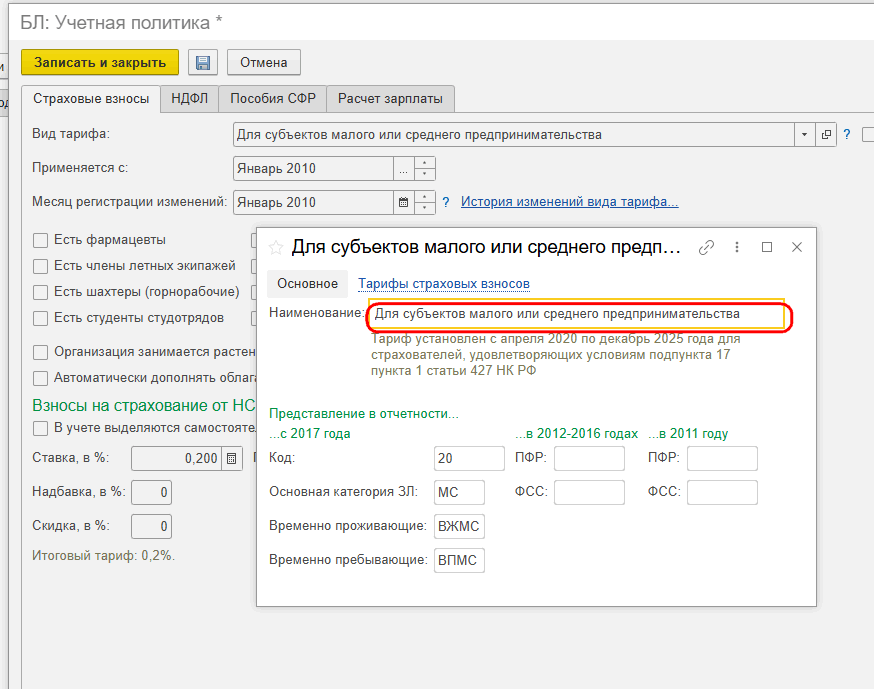Click 'Временно проживающие' field with ВЖМС
The height and width of the screenshot is (689, 874).
(x=459, y=526)
